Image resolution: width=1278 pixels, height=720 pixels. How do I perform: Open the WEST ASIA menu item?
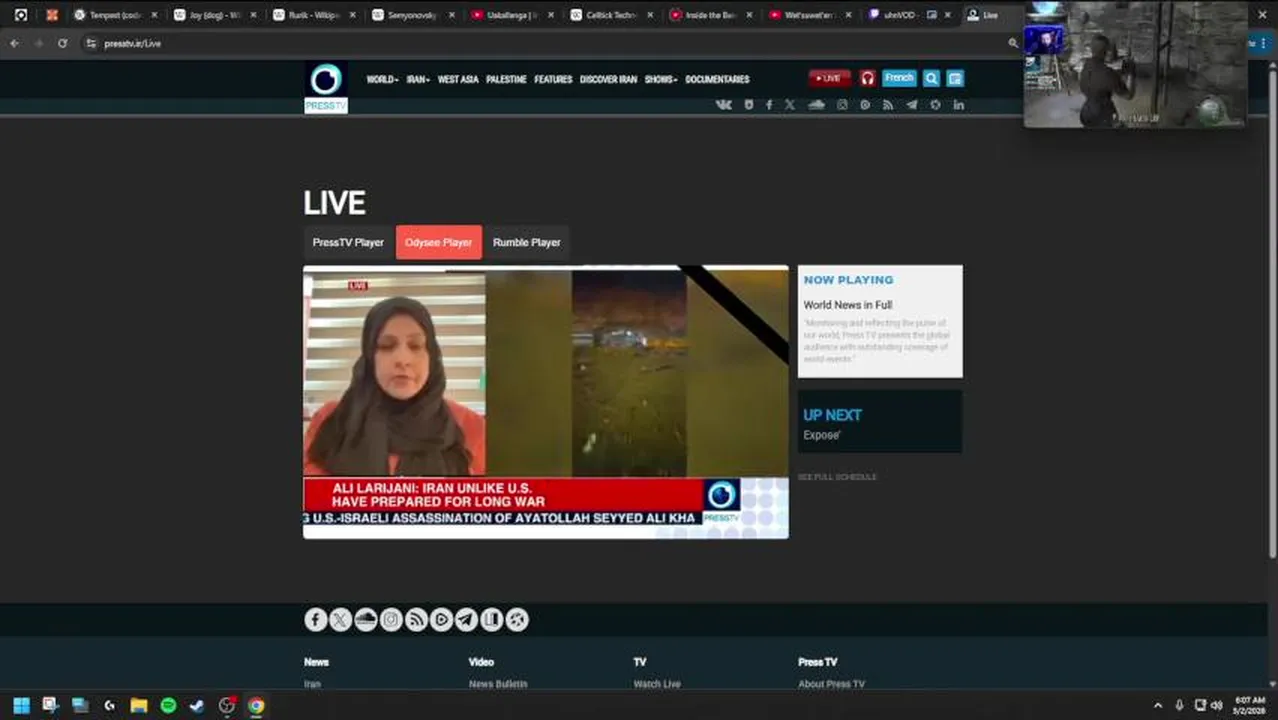pyautogui.click(x=458, y=79)
